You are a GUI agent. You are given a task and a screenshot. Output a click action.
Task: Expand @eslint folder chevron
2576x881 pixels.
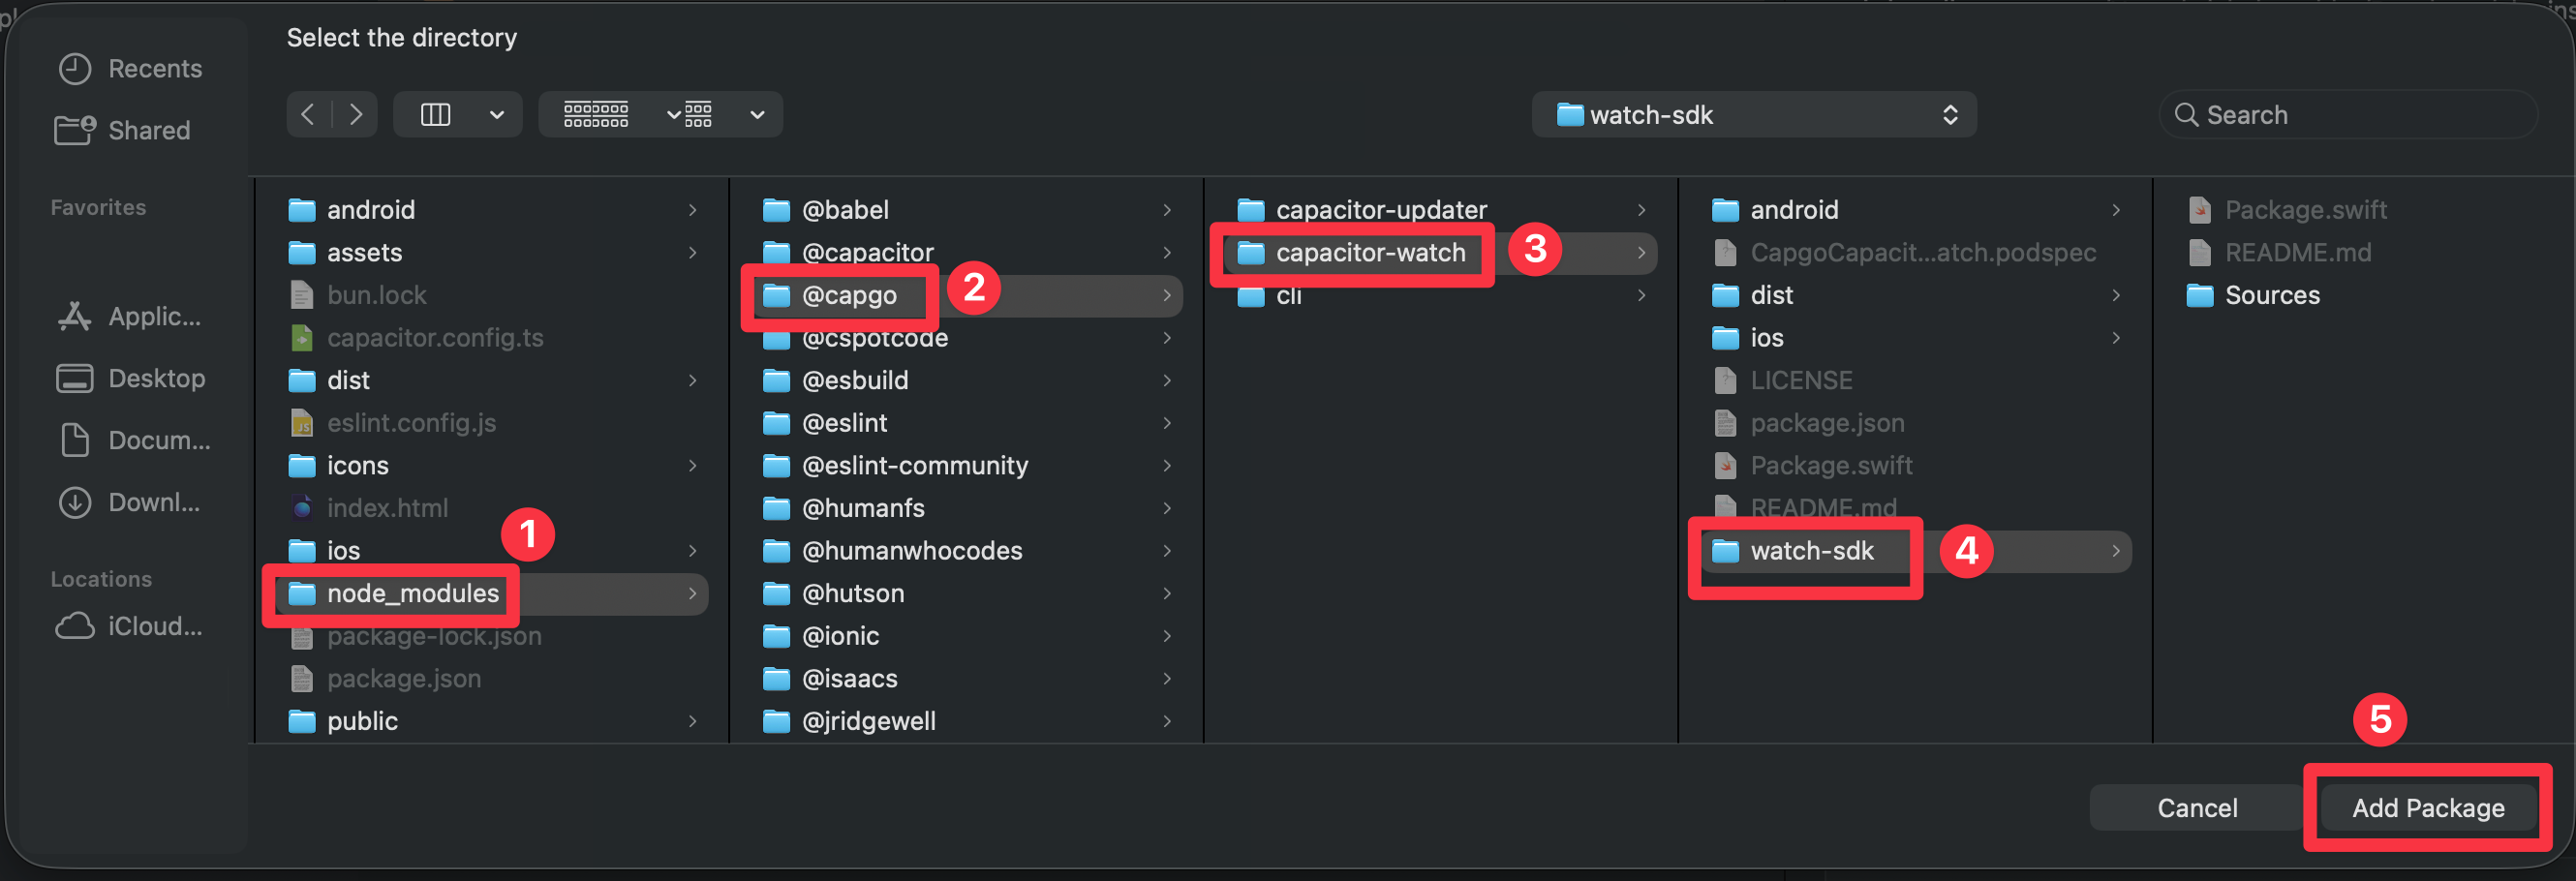[1167, 423]
